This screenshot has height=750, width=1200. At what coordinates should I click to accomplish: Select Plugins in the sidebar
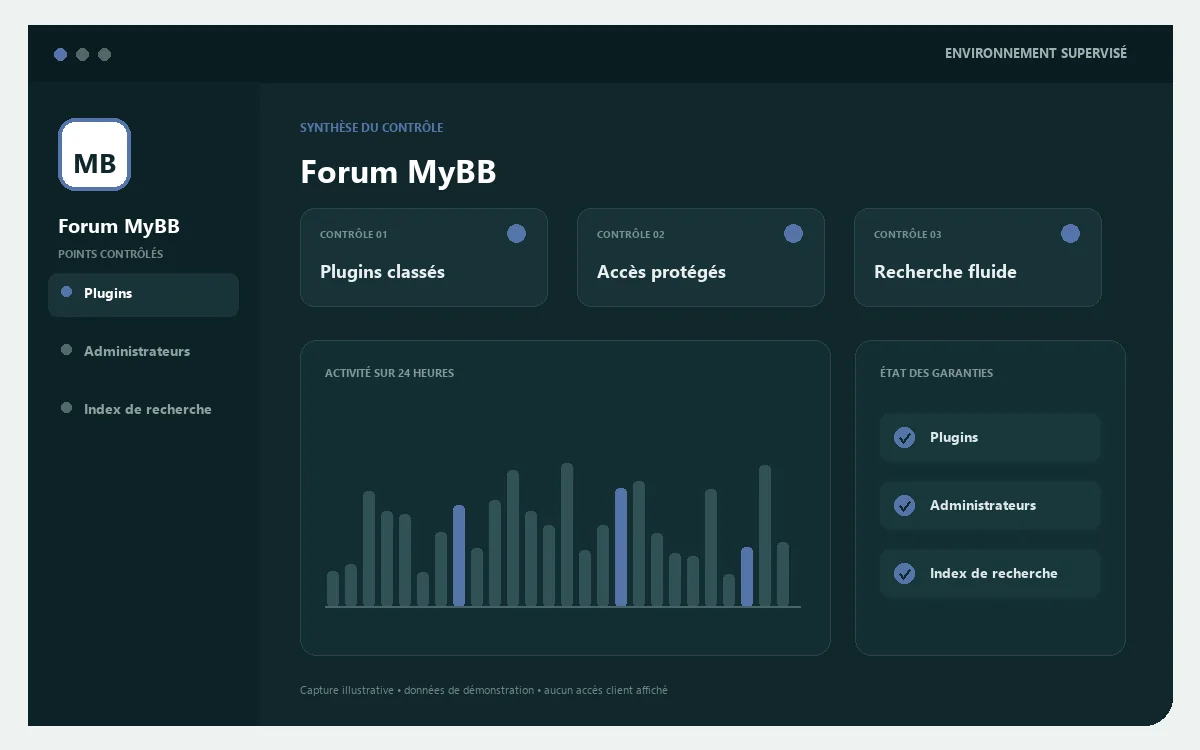coord(143,294)
